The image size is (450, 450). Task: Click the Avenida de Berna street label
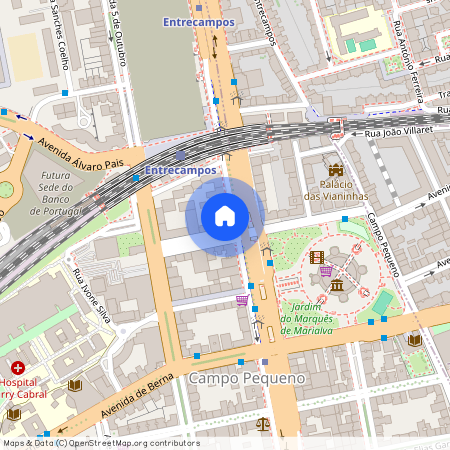click(137, 395)
